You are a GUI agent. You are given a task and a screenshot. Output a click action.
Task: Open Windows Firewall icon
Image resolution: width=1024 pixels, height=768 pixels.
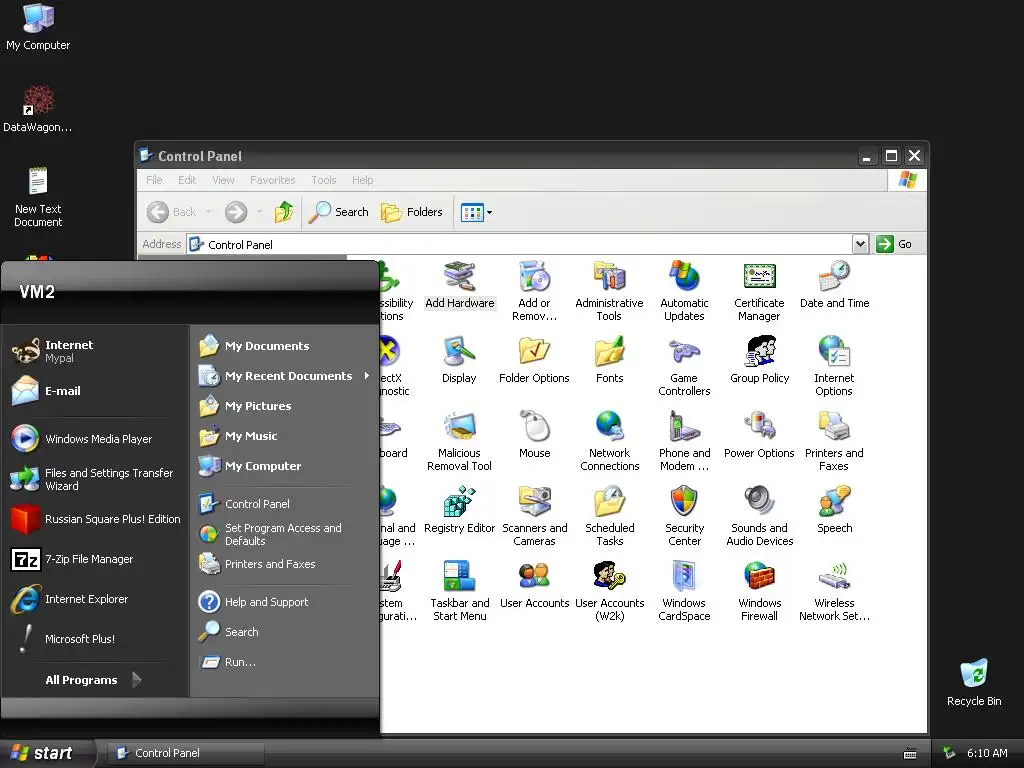pos(759,592)
